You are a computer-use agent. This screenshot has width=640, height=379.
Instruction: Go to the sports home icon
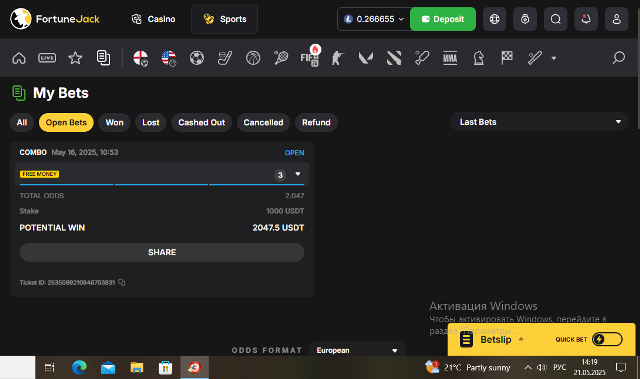(19, 58)
